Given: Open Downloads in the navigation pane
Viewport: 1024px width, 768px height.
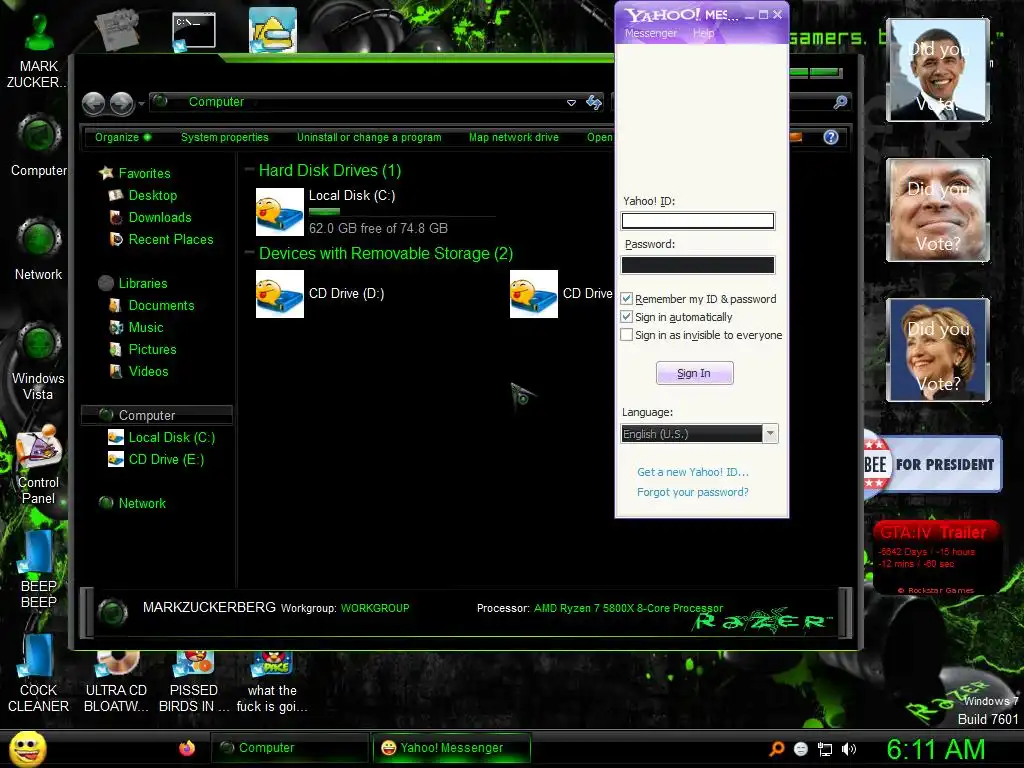Looking at the screenshot, I should [x=160, y=217].
